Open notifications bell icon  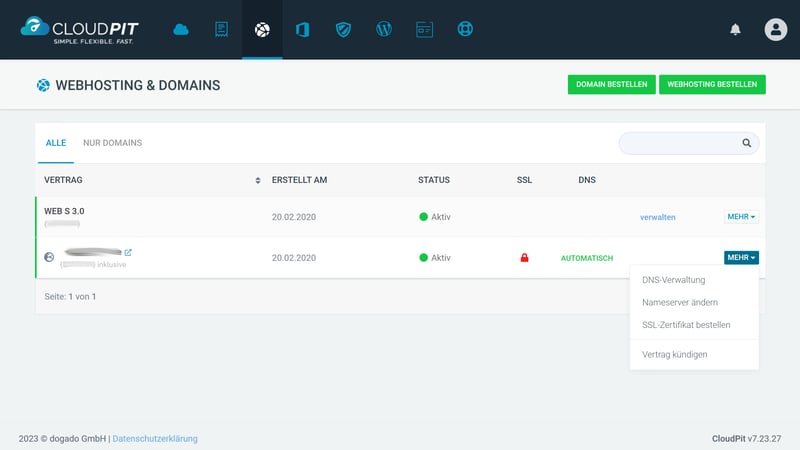736,30
